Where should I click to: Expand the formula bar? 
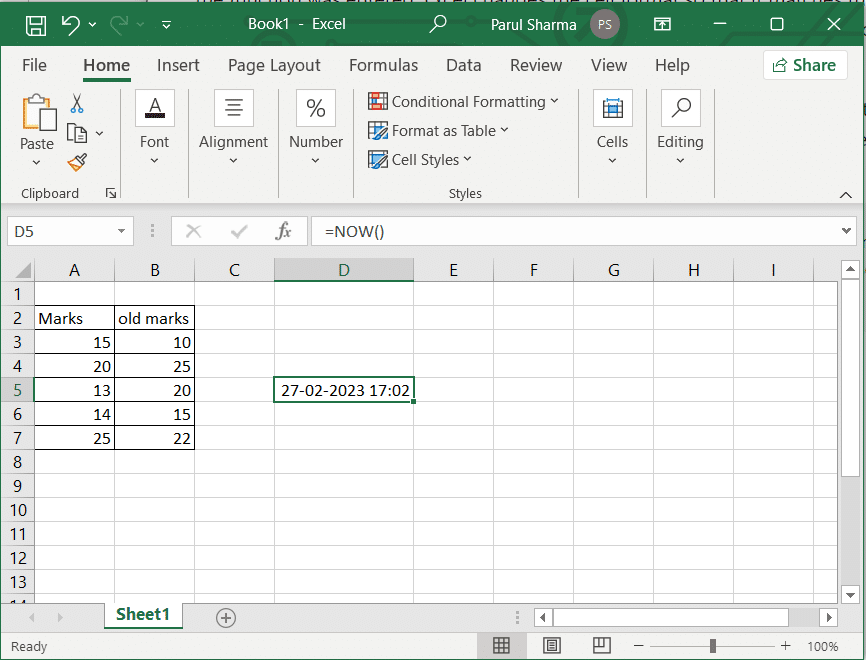846,231
